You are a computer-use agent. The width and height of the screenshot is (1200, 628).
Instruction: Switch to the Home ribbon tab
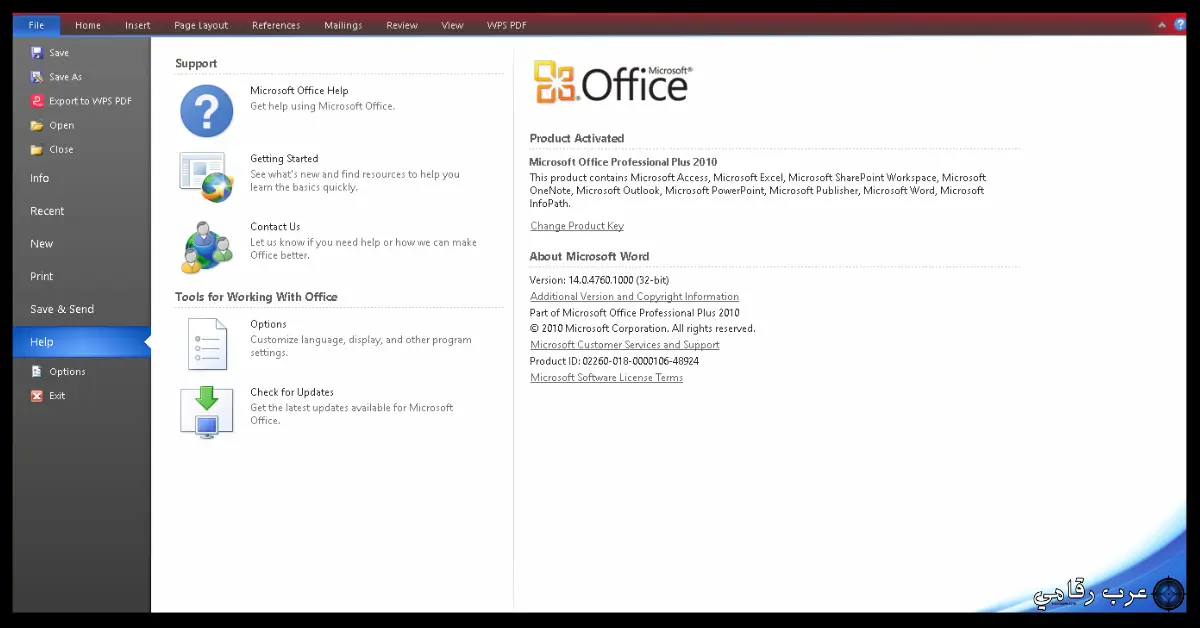click(88, 25)
